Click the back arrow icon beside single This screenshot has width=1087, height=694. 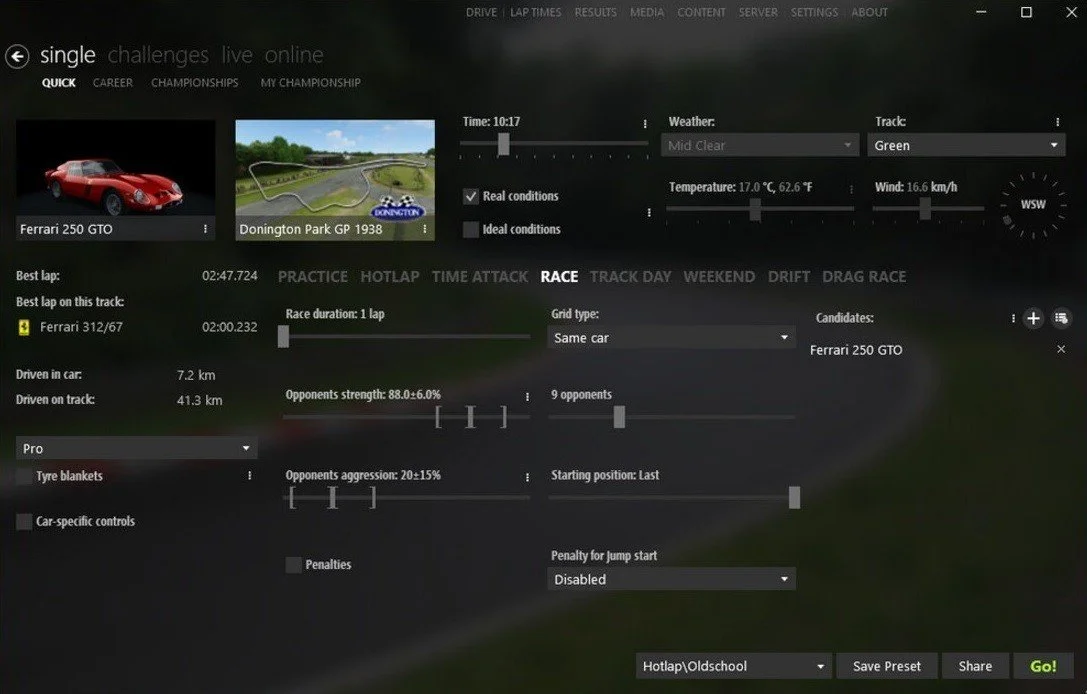pos(17,56)
